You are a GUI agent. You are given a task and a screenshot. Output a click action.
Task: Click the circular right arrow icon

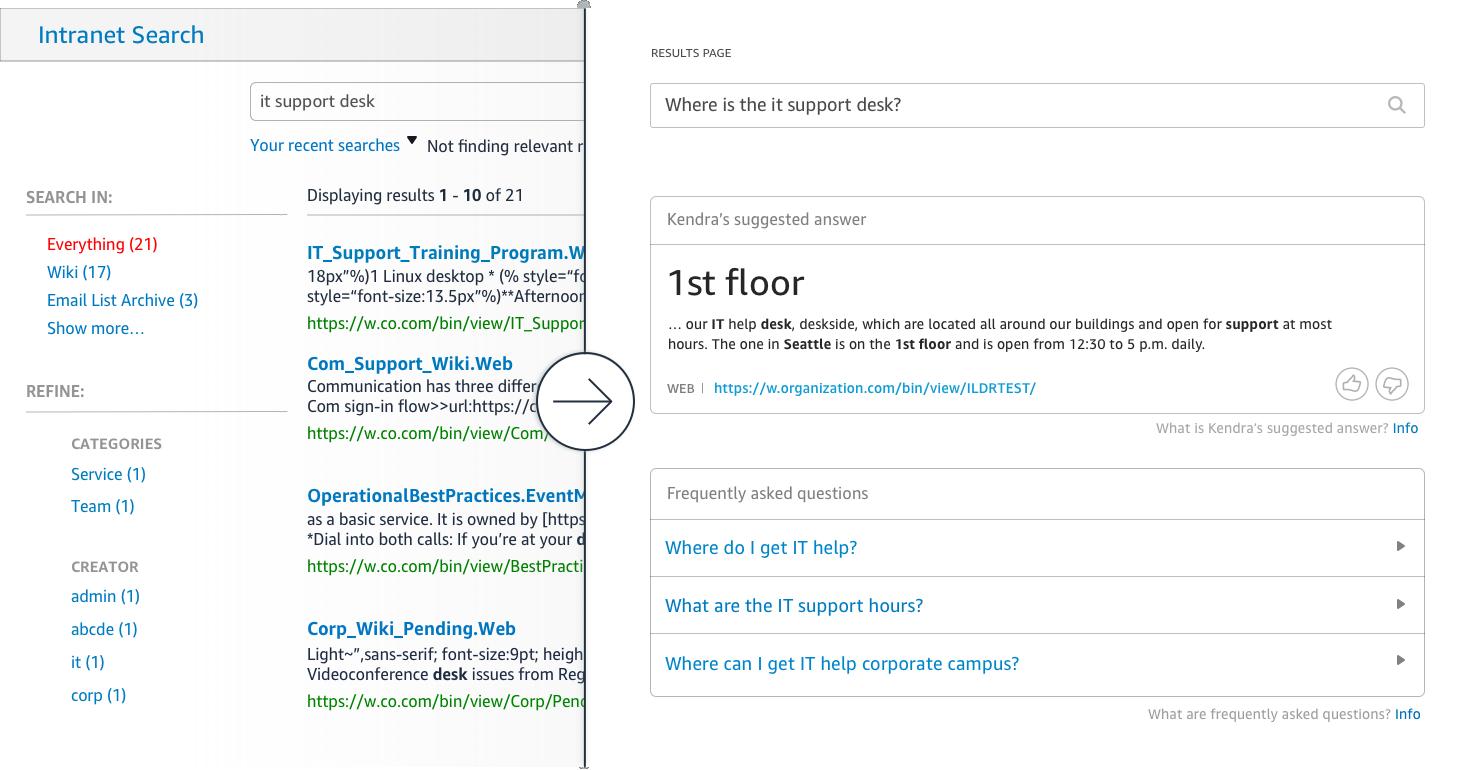pos(586,401)
